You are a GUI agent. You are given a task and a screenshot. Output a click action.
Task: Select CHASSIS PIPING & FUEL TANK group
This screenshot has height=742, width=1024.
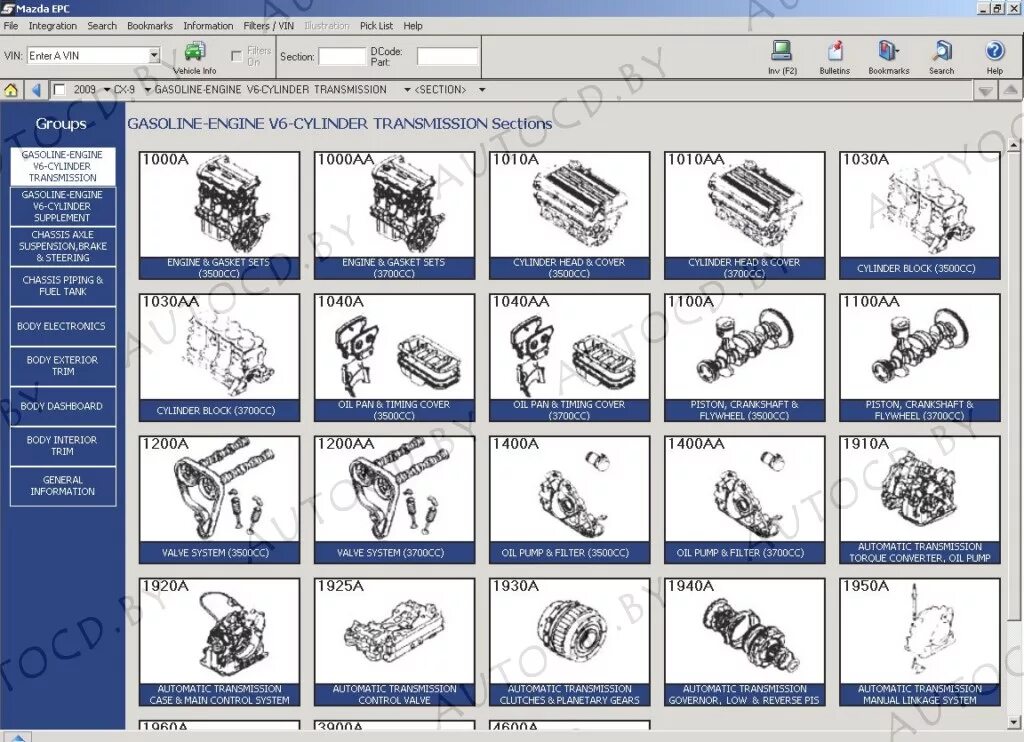pyautogui.click(x=63, y=286)
